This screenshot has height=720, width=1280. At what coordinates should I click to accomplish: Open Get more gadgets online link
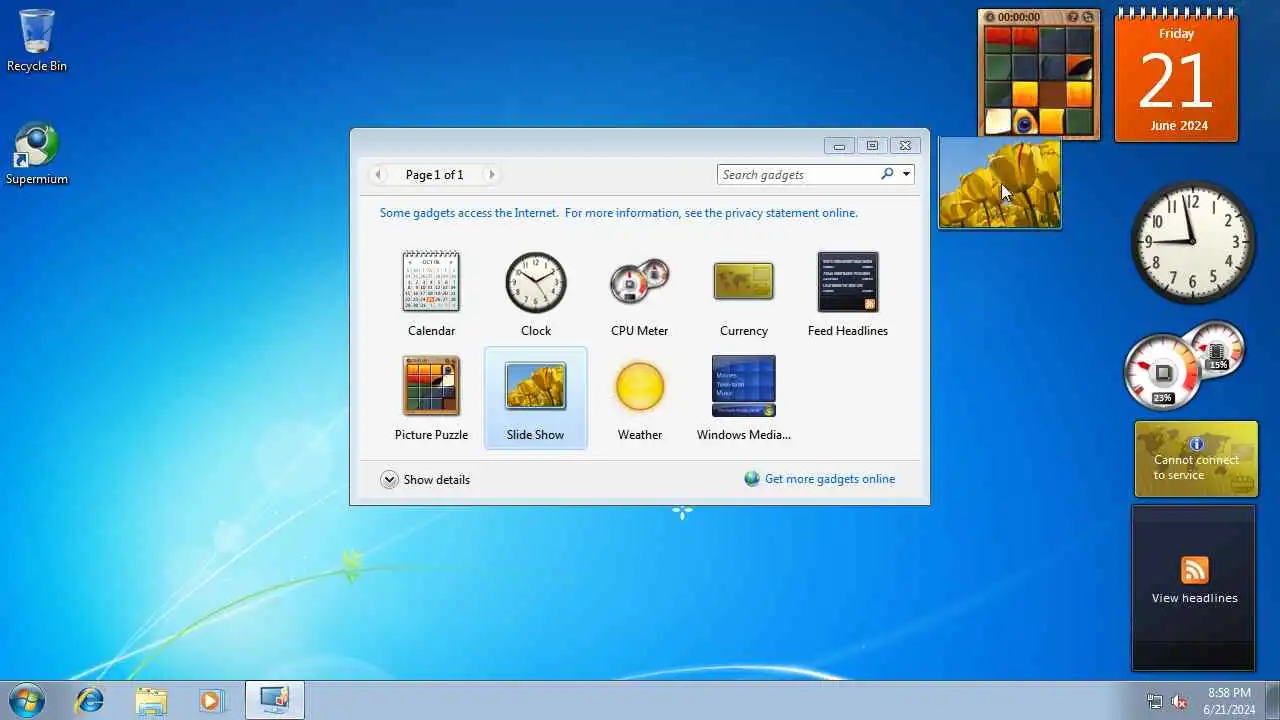[830, 479]
